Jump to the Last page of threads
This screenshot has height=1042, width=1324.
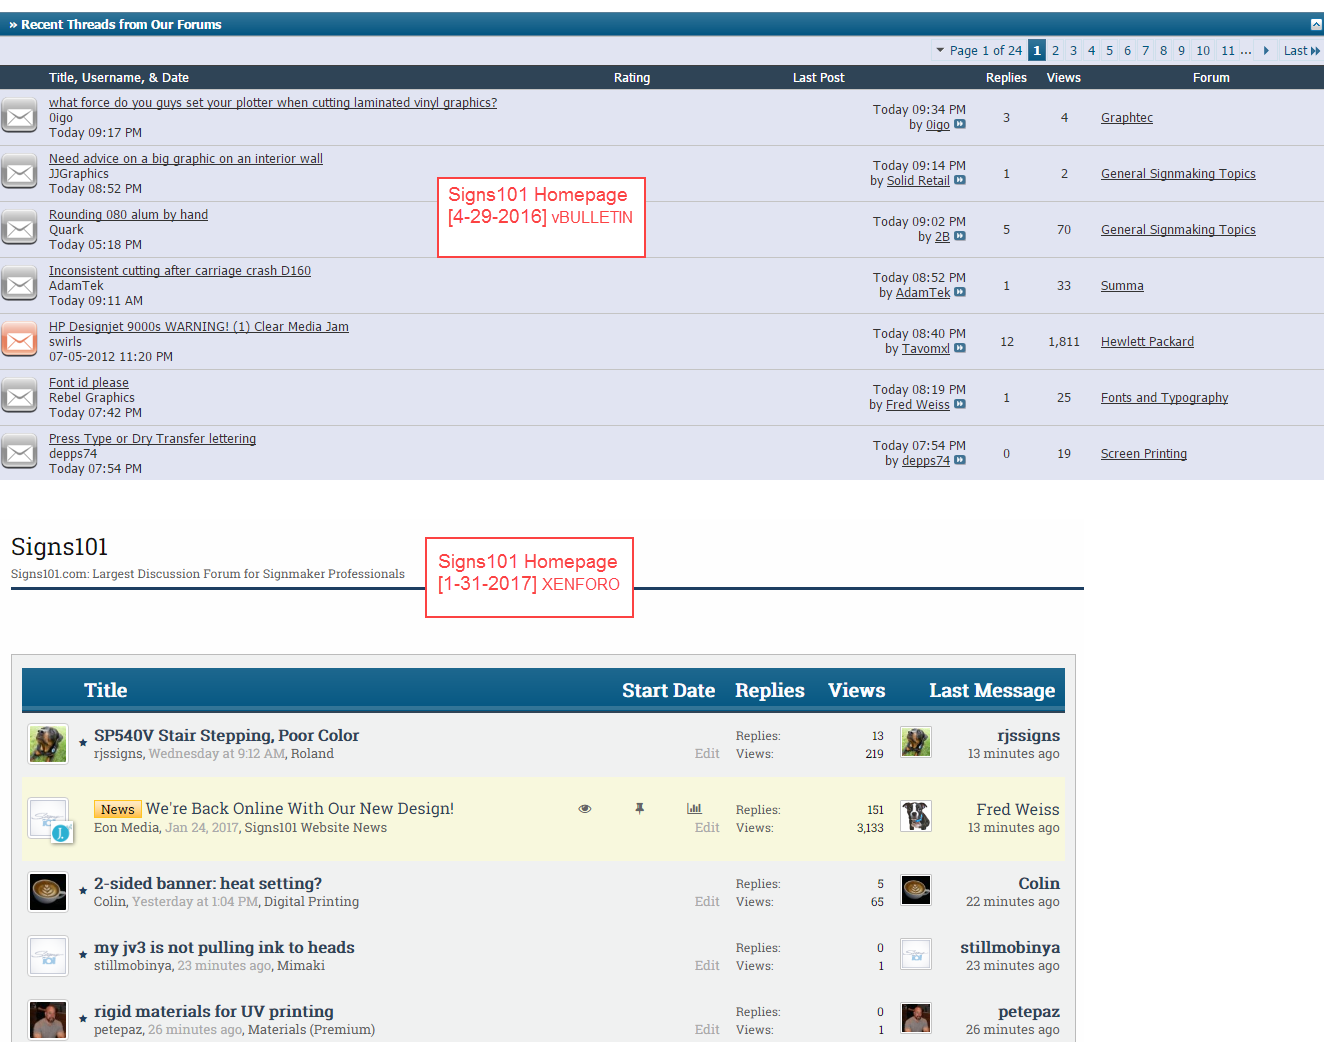(x=1301, y=50)
